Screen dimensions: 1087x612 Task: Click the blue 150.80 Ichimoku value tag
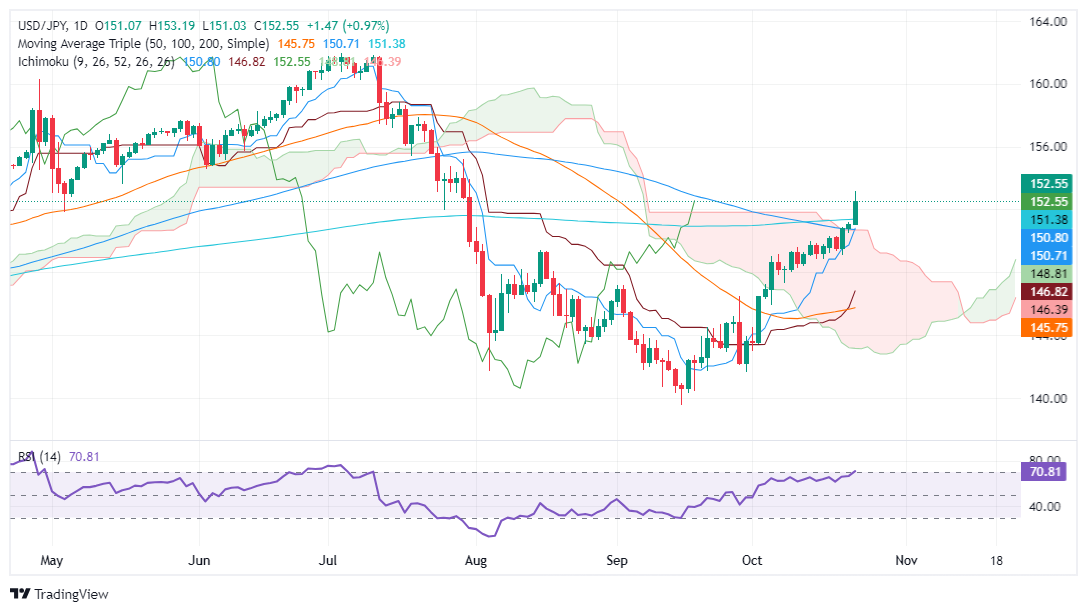(x=1047, y=237)
